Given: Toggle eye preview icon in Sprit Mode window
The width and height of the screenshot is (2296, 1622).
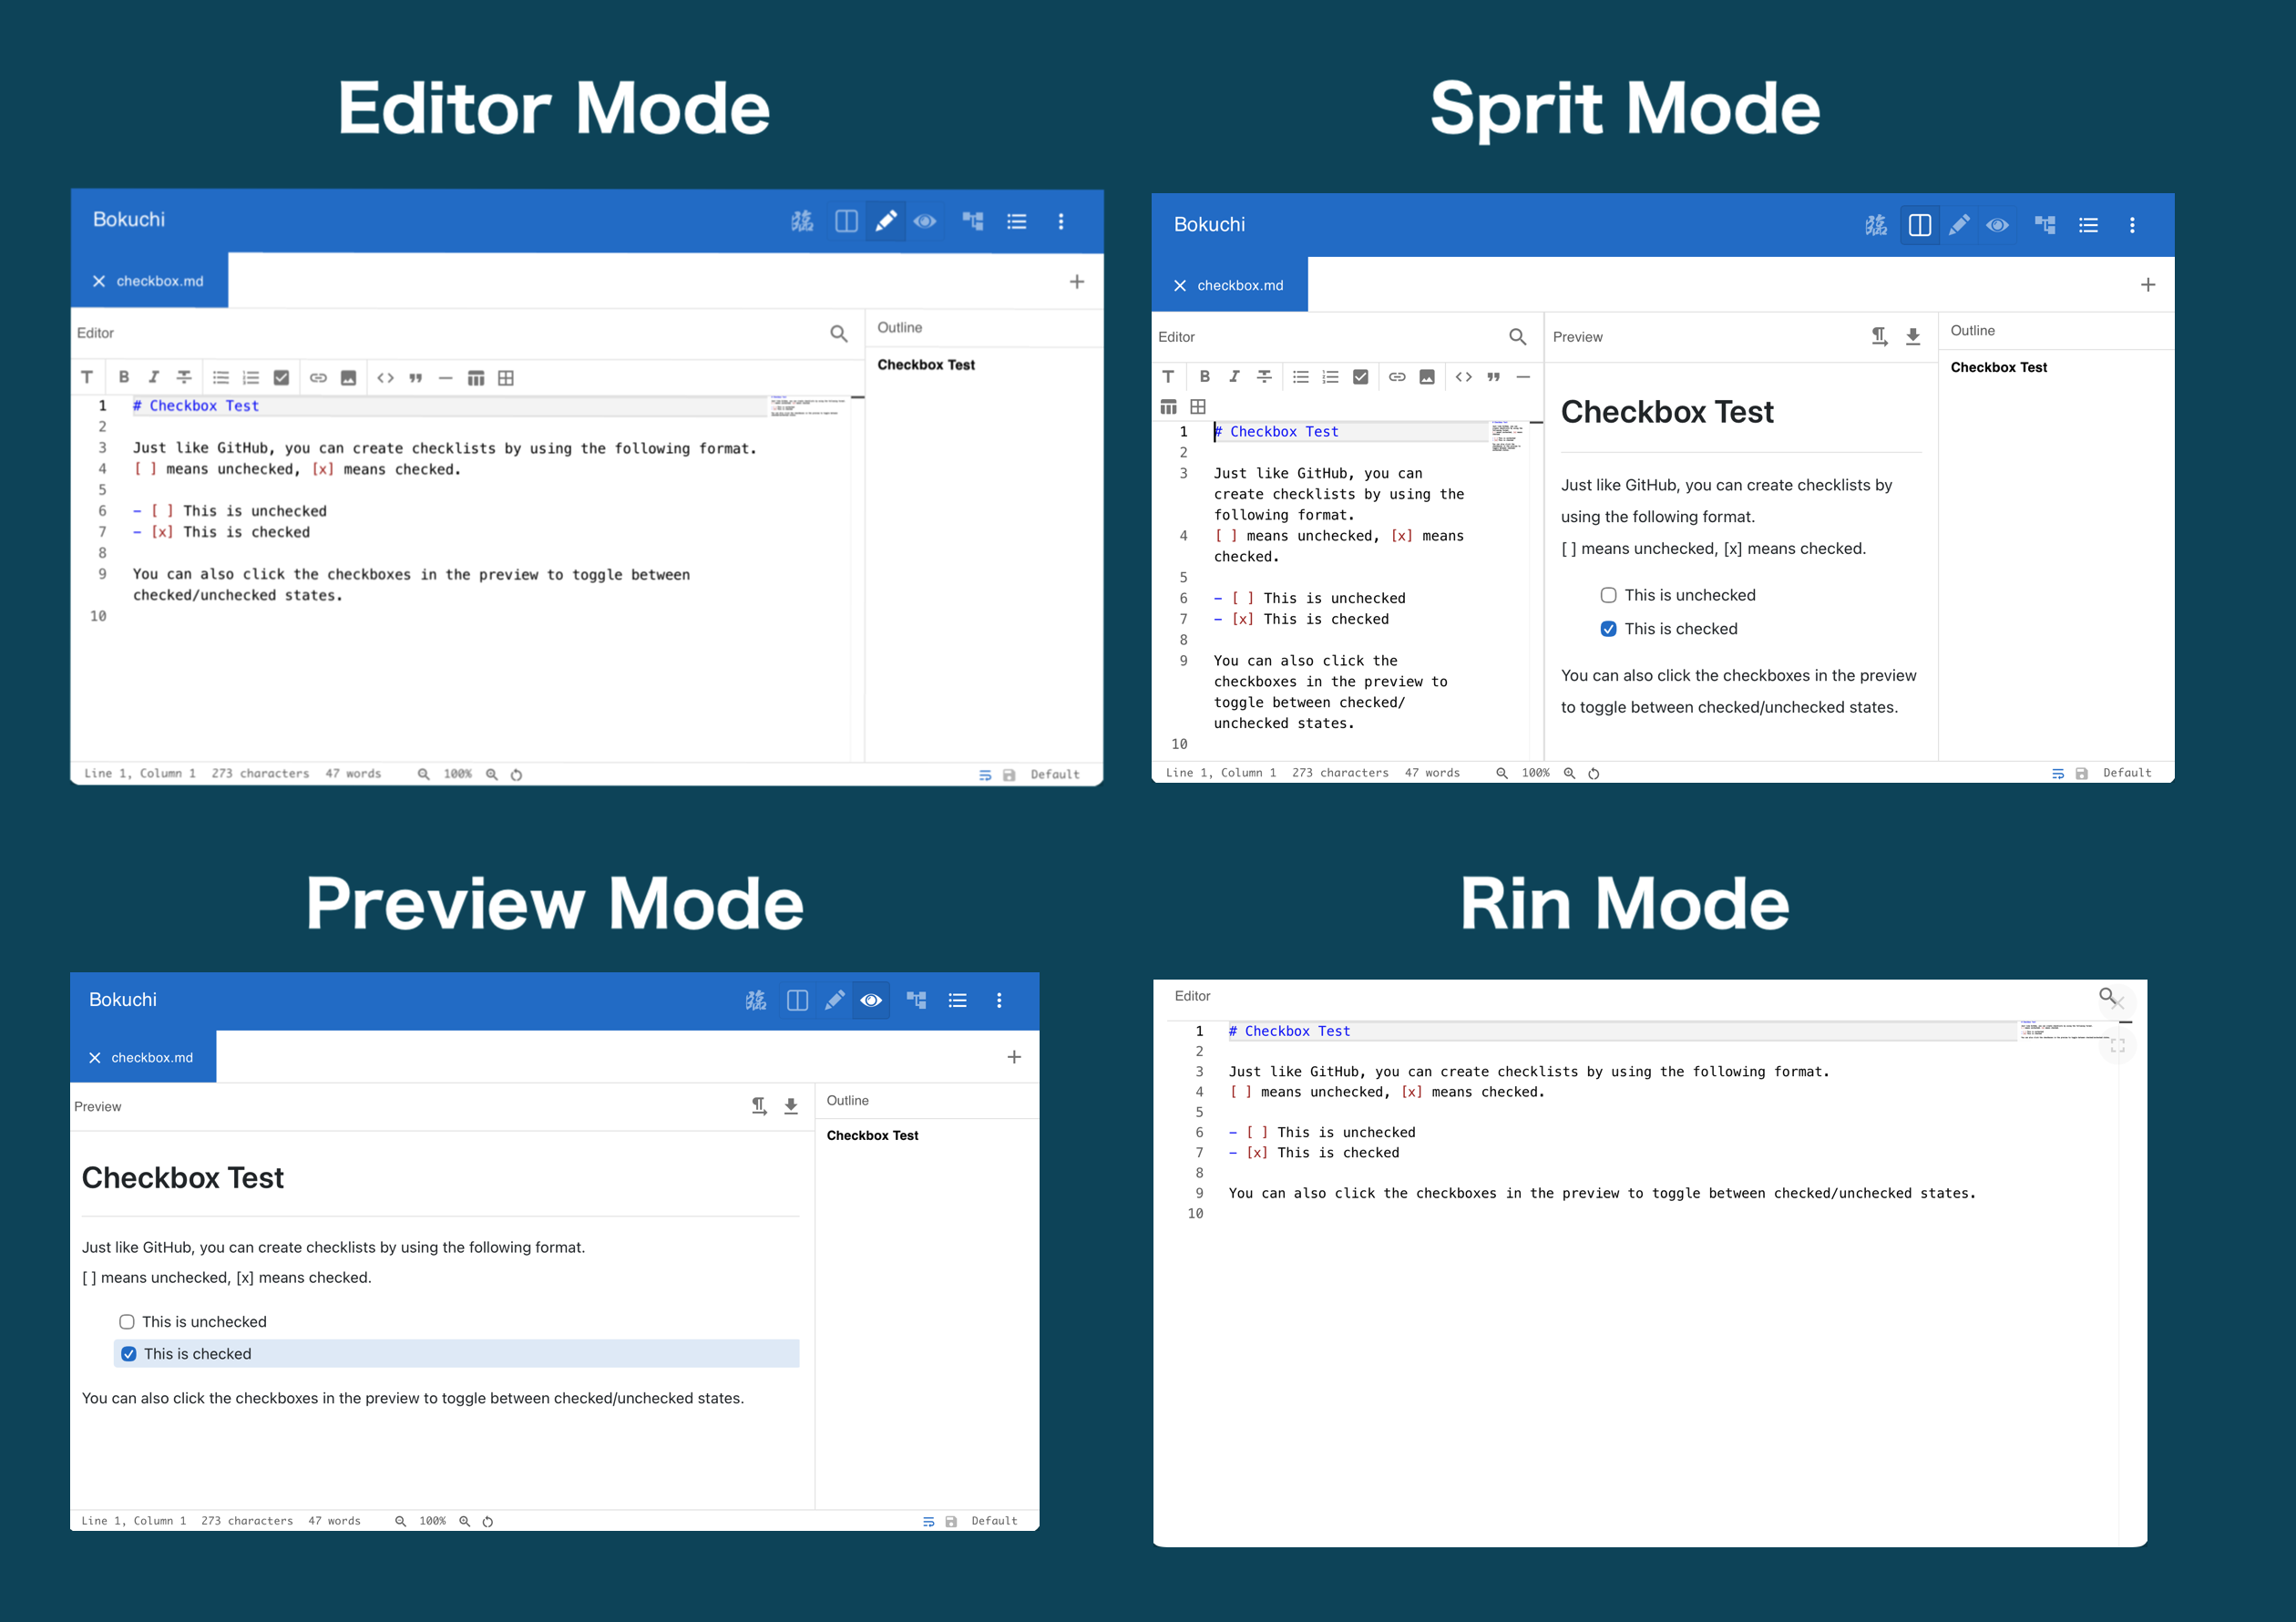Looking at the screenshot, I should point(1997,225).
